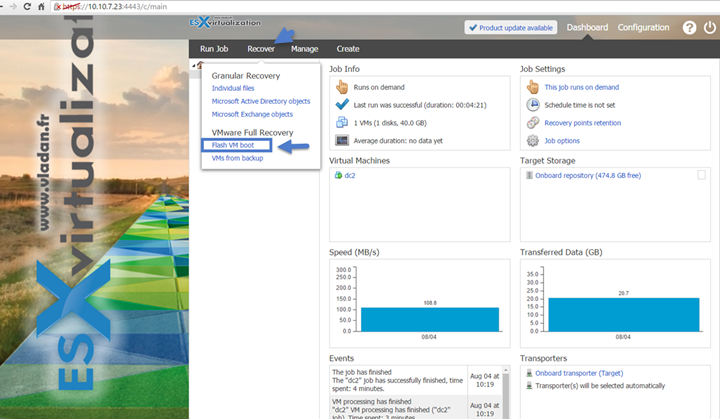
Task: Switch to the Configuration tab
Action: [x=643, y=28]
